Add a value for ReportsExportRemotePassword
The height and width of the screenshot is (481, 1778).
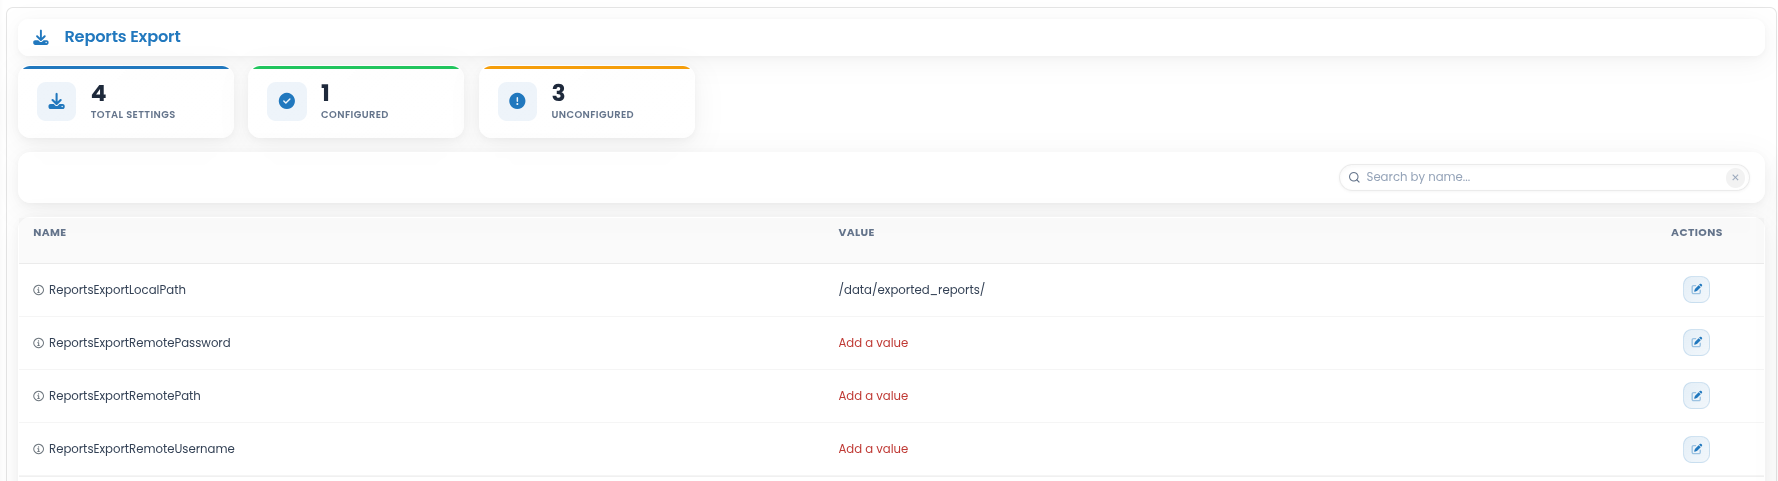coord(873,343)
